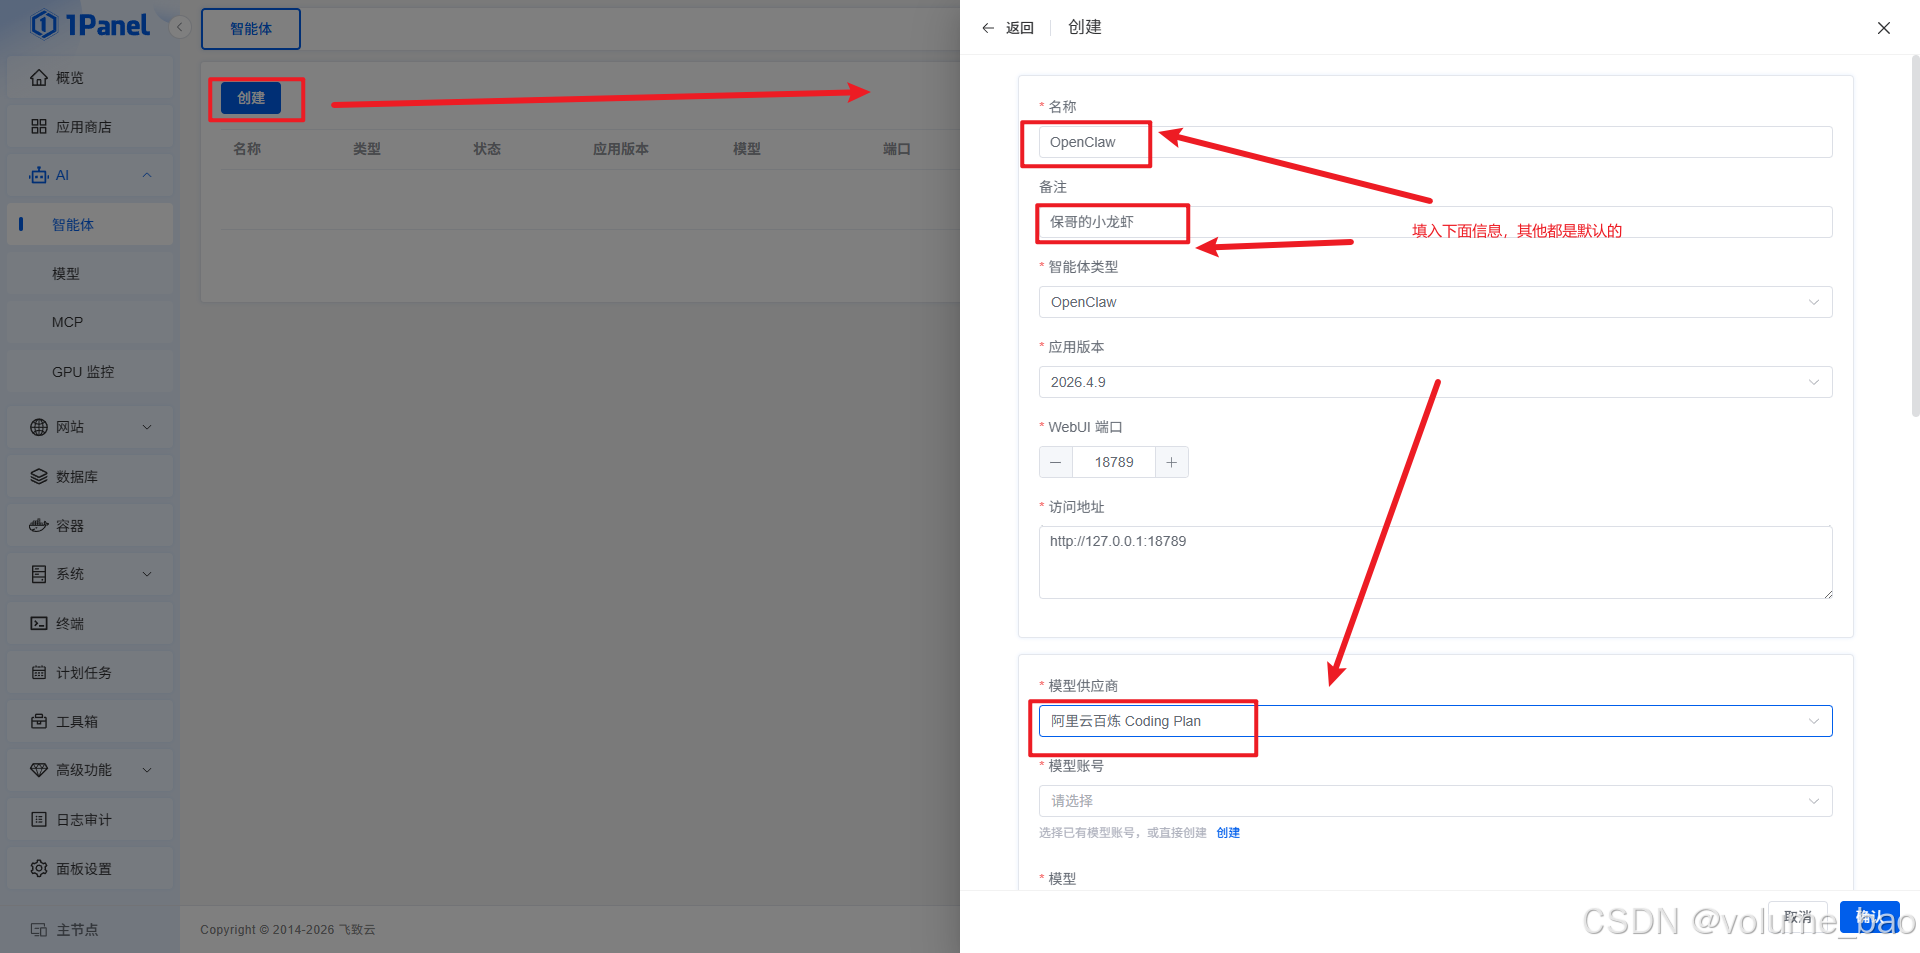The width and height of the screenshot is (1920, 953).
Task: Click the 创建 link under 模型账号
Action: 1228,833
